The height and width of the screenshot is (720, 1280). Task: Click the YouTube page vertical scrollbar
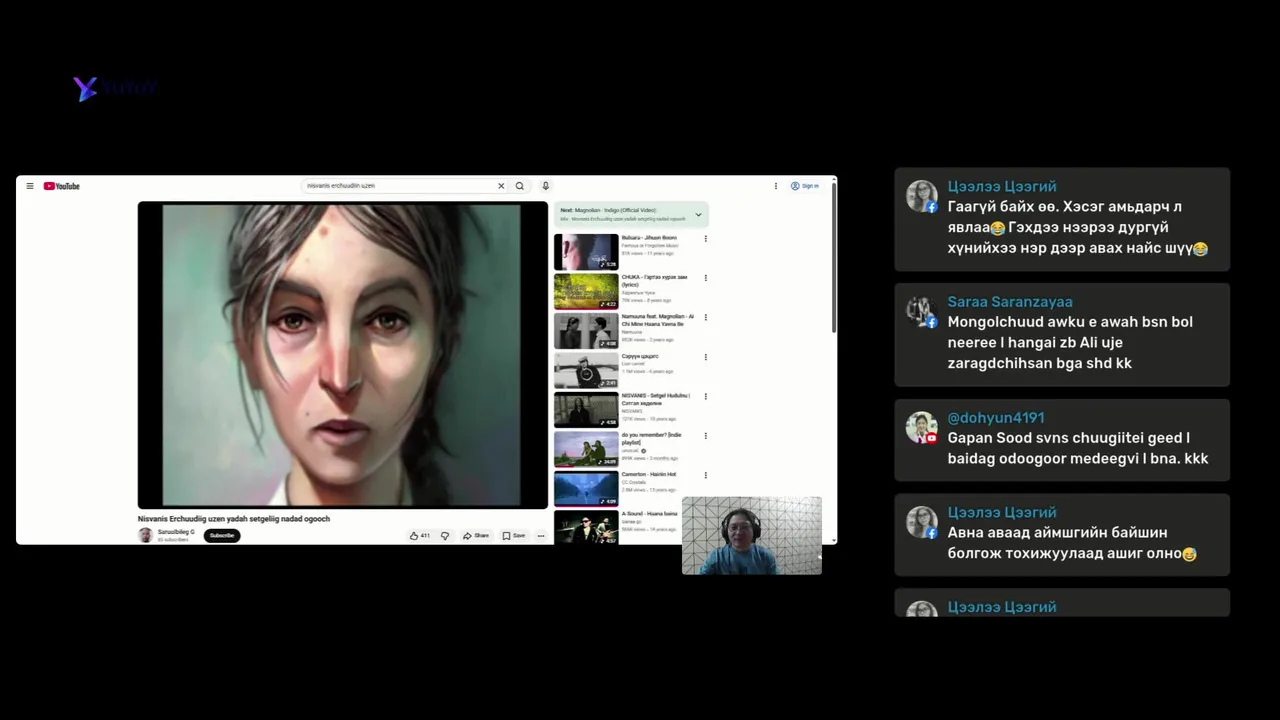(833, 258)
